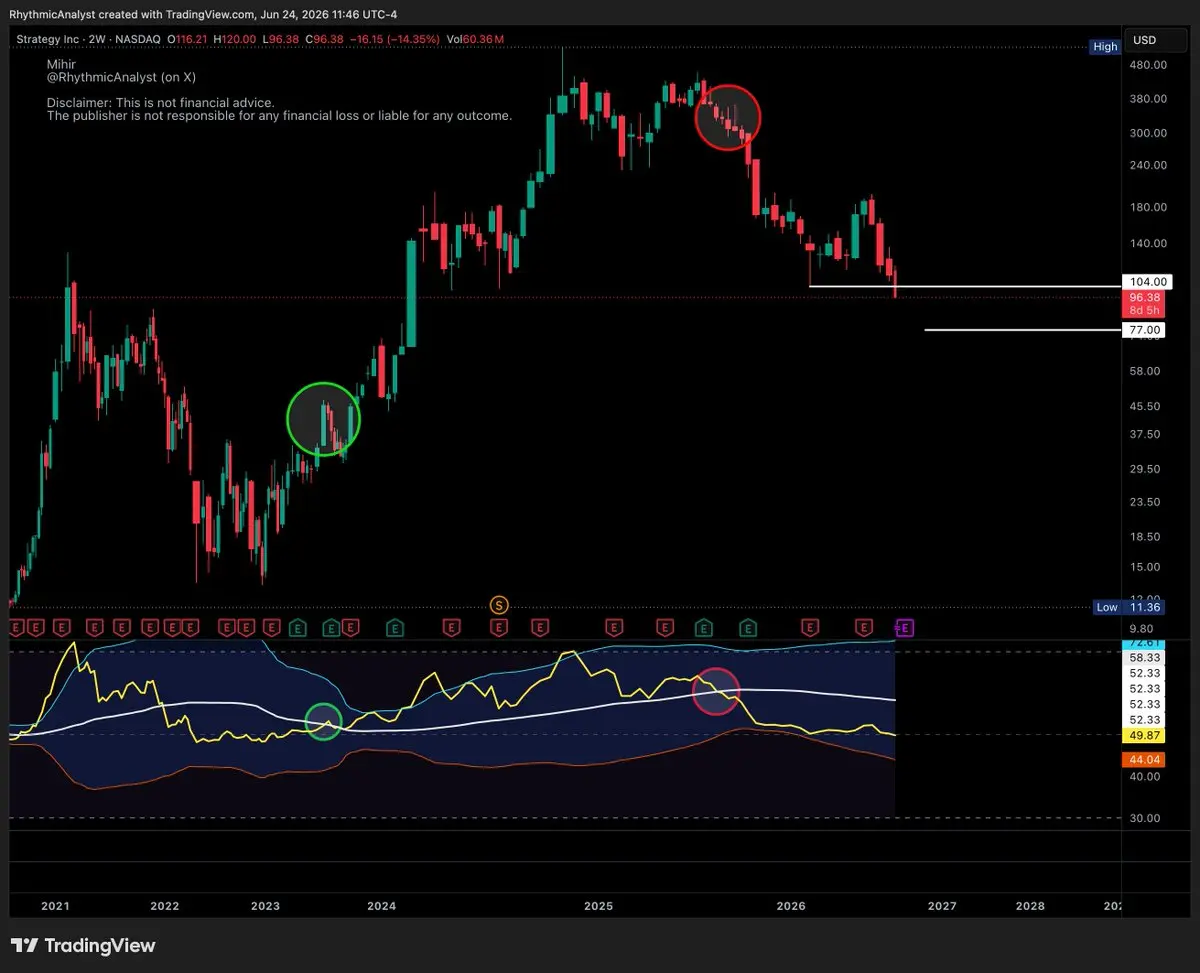Click the 480.00 price axis value
The image size is (1200, 973).
(x=1147, y=65)
